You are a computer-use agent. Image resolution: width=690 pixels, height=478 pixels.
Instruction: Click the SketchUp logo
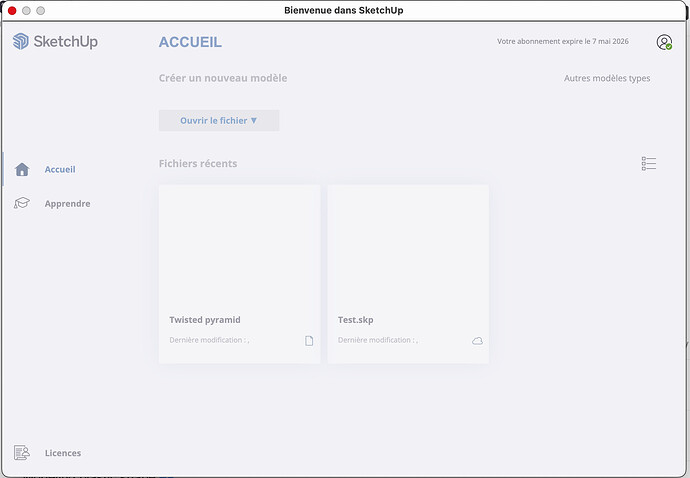(55, 41)
